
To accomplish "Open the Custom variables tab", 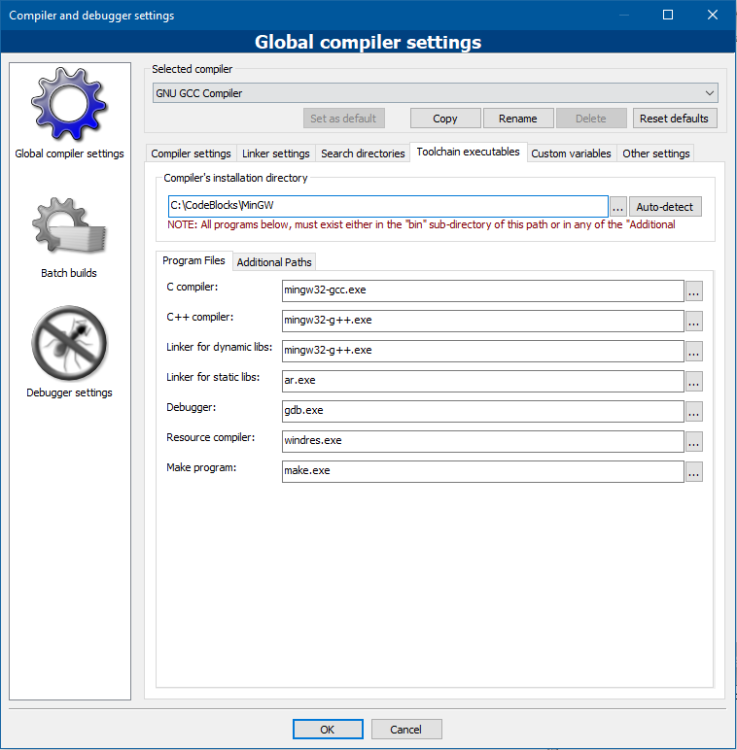I will [570, 154].
